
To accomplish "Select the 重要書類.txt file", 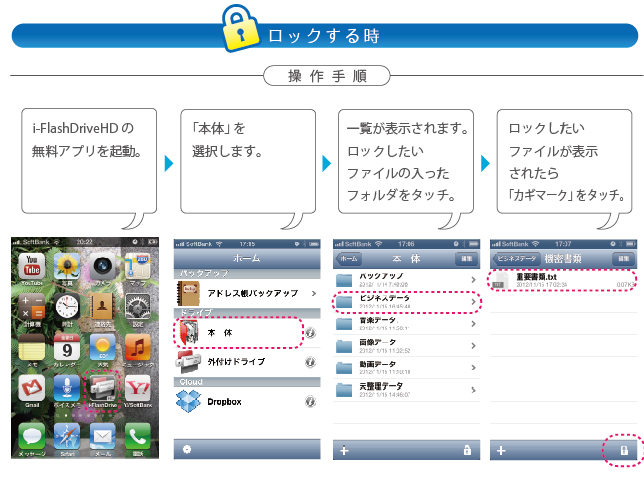I will click(x=564, y=280).
